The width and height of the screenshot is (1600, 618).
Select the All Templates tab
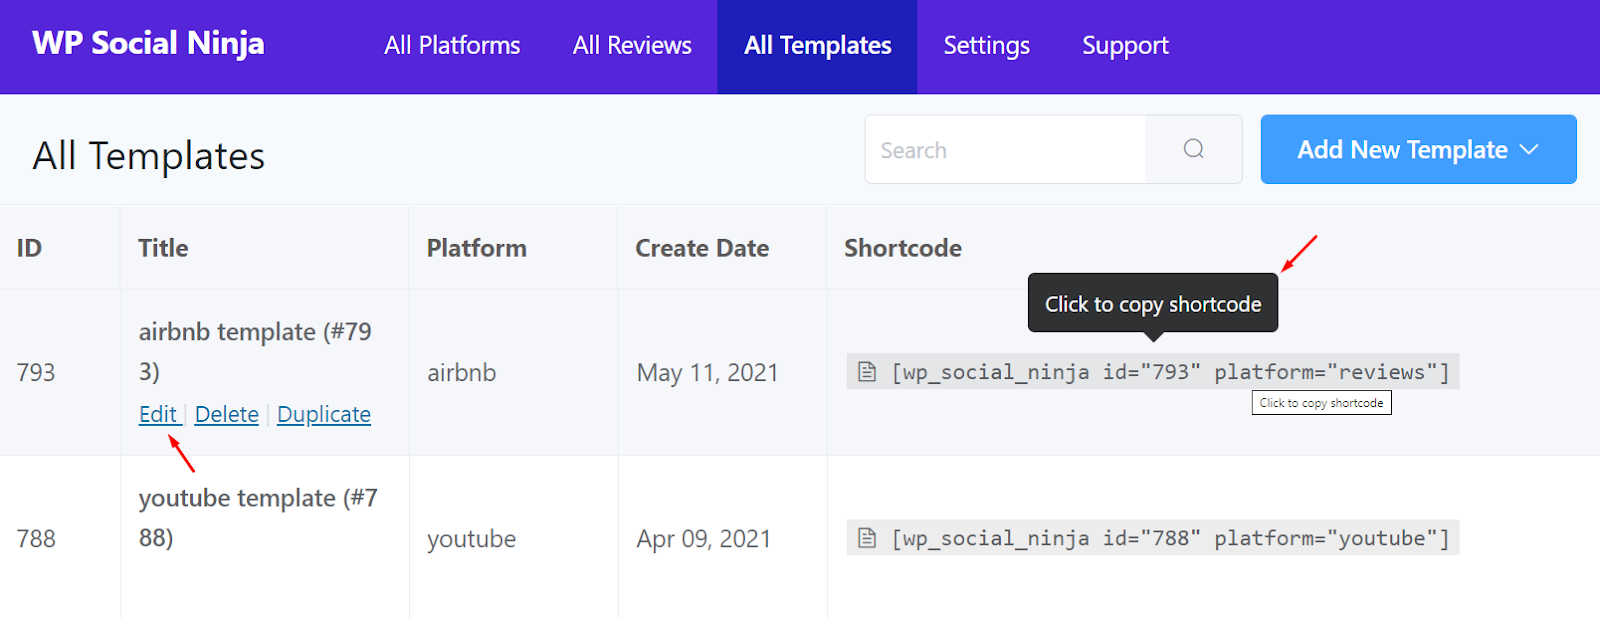click(817, 46)
